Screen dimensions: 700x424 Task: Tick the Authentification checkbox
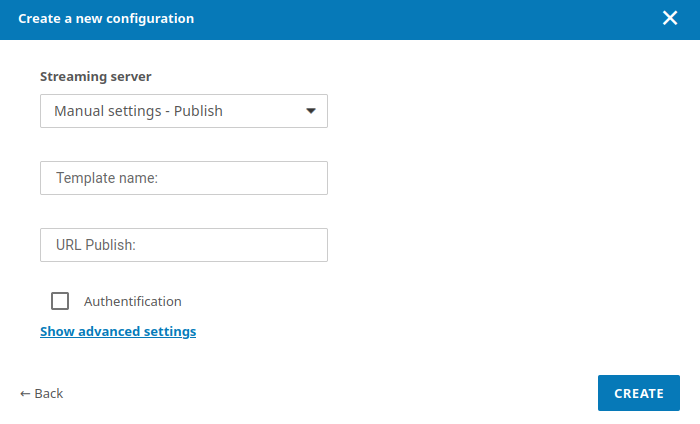60,301
